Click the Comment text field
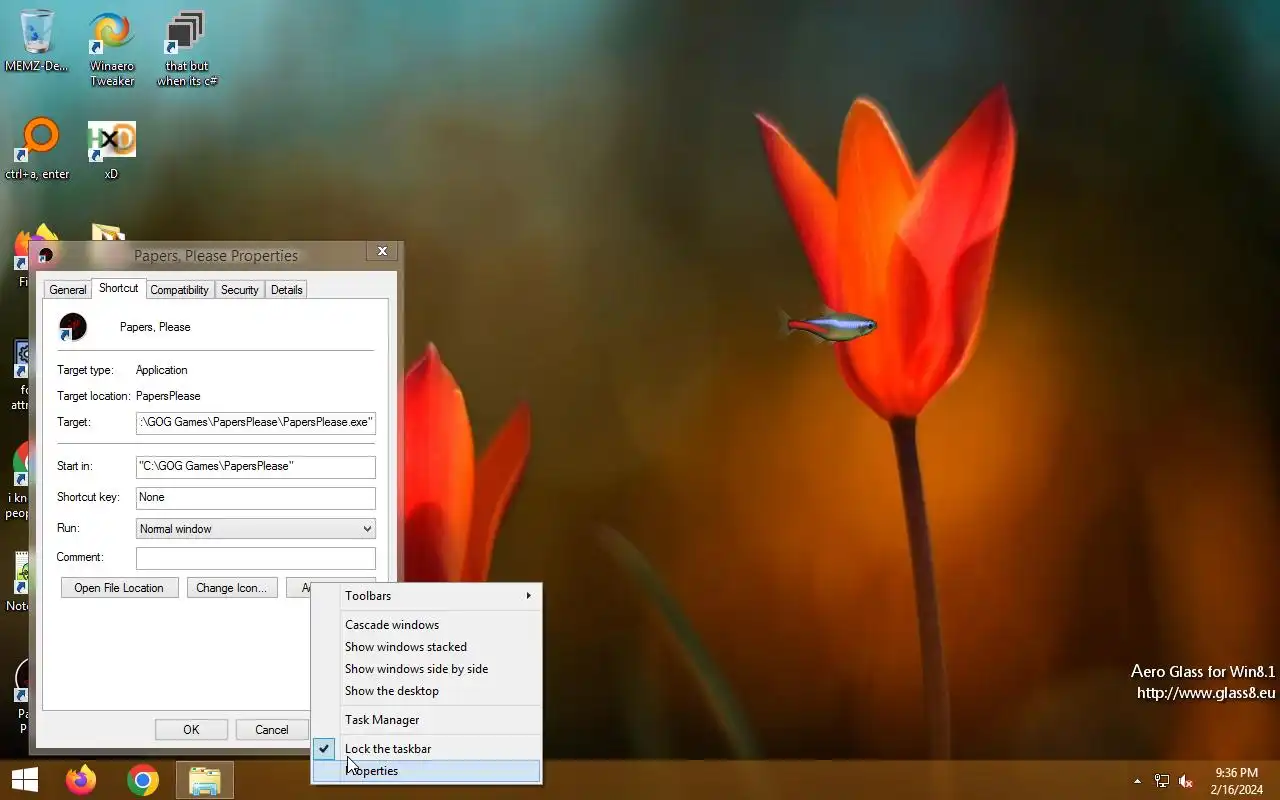 pyautogui.click(x=256, y=558)
